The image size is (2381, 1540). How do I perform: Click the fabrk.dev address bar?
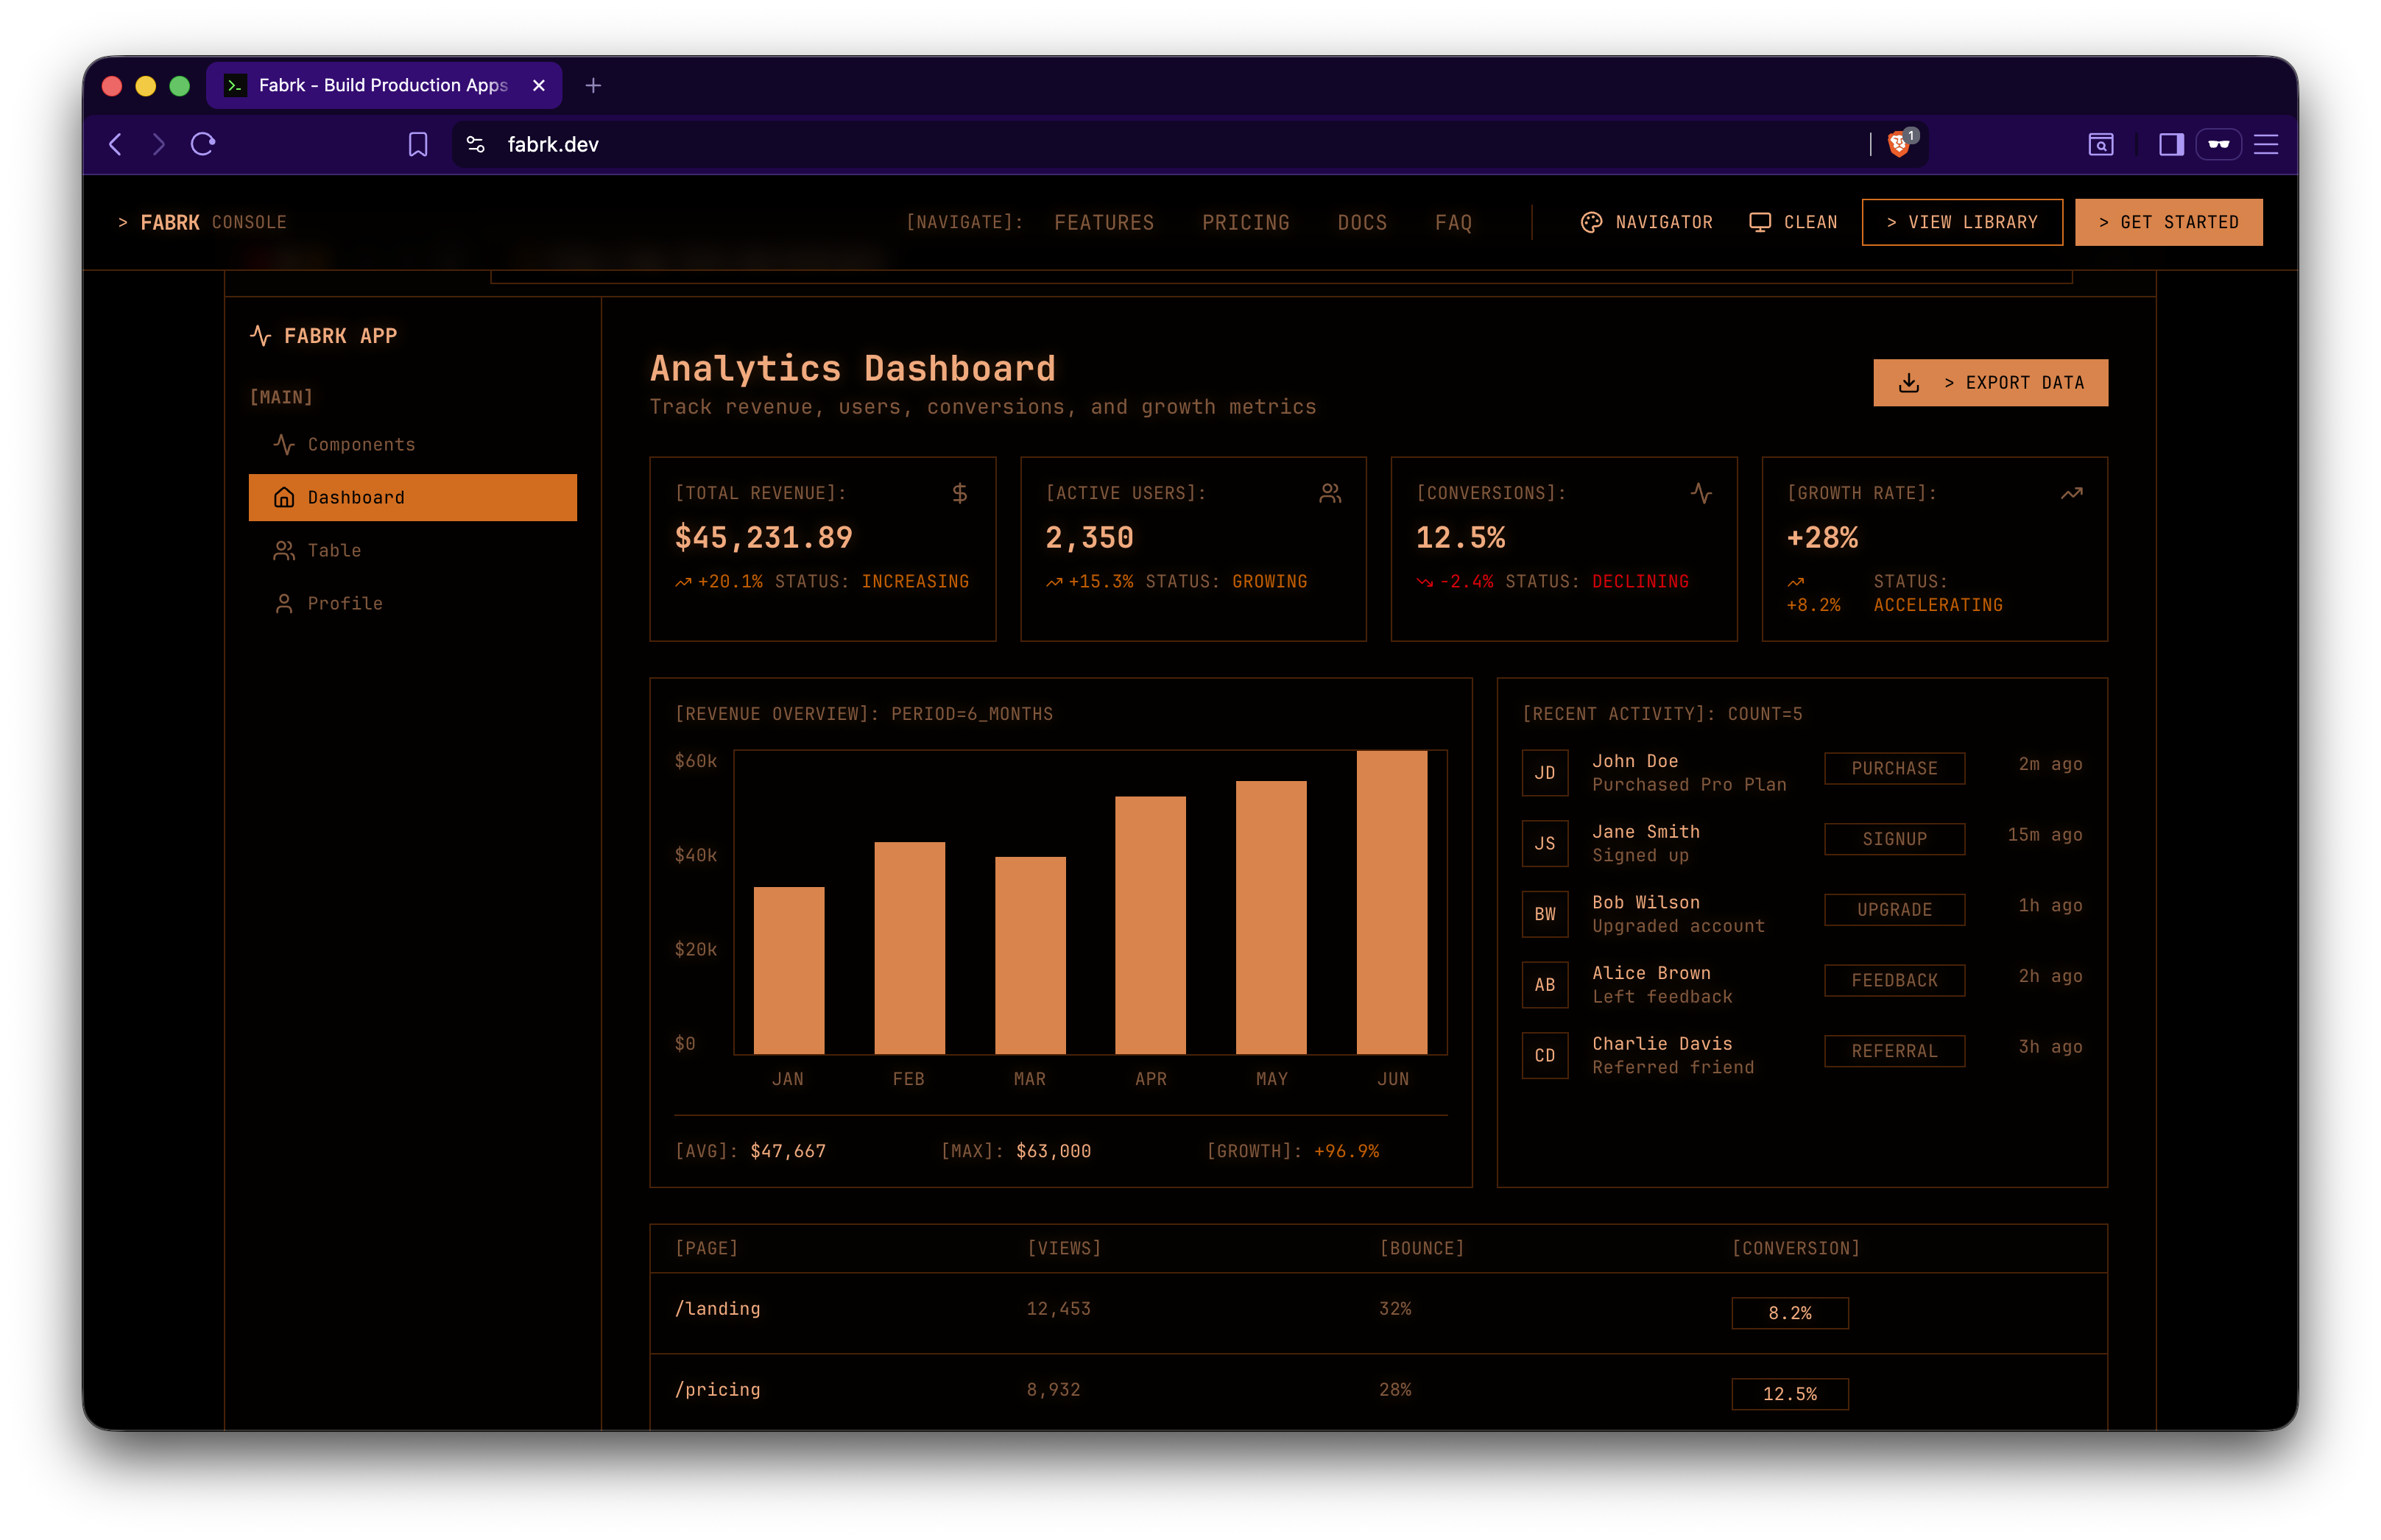pos(552,145)
